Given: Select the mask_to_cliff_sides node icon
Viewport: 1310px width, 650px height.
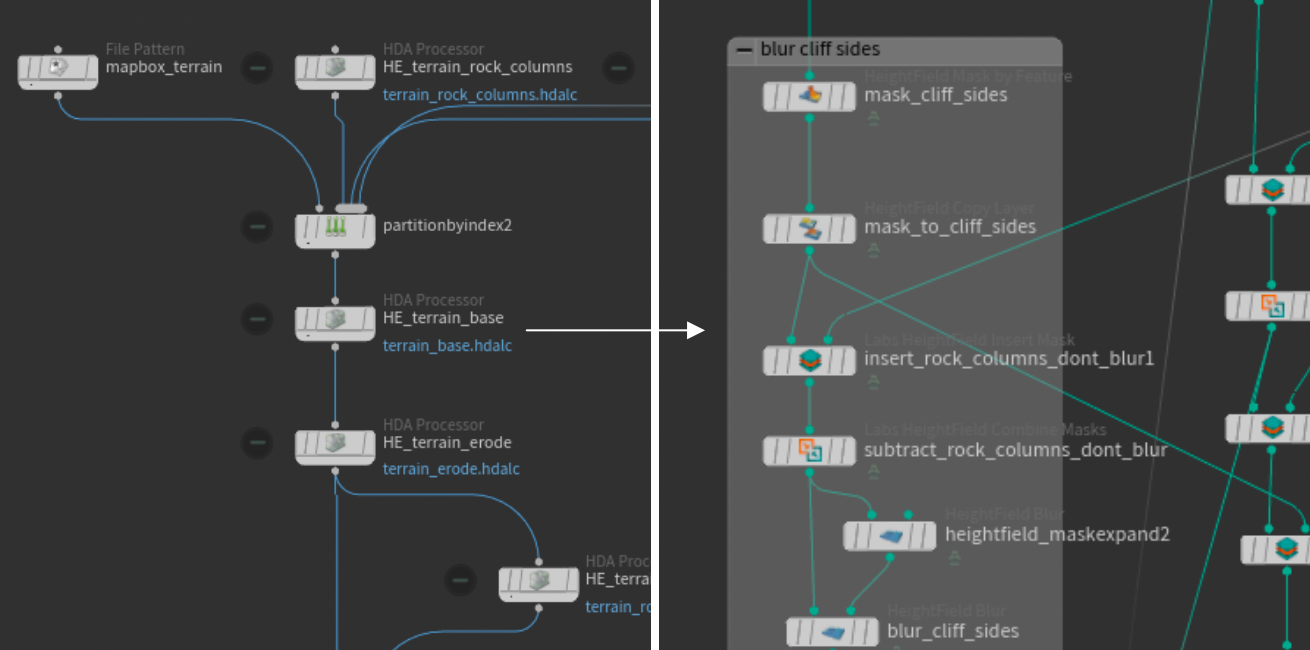Looking at the screenshot, I should coord(810,229).
